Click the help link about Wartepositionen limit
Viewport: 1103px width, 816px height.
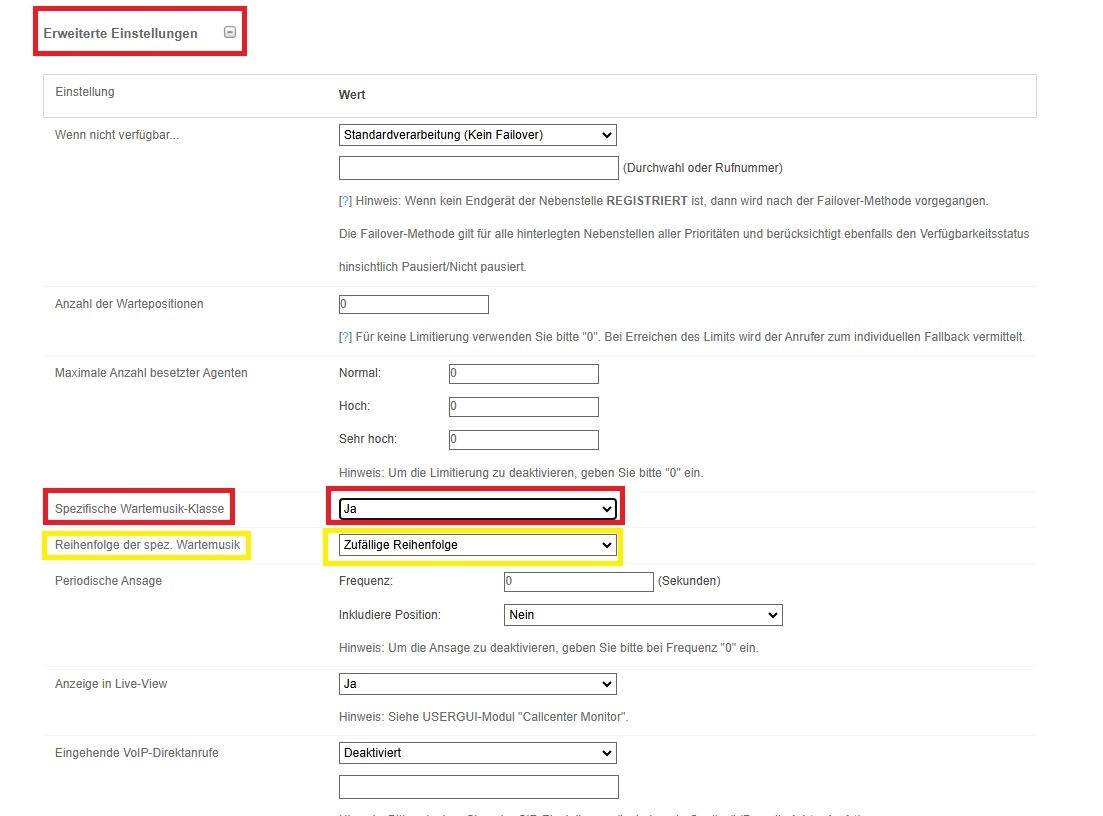(346, 337)
